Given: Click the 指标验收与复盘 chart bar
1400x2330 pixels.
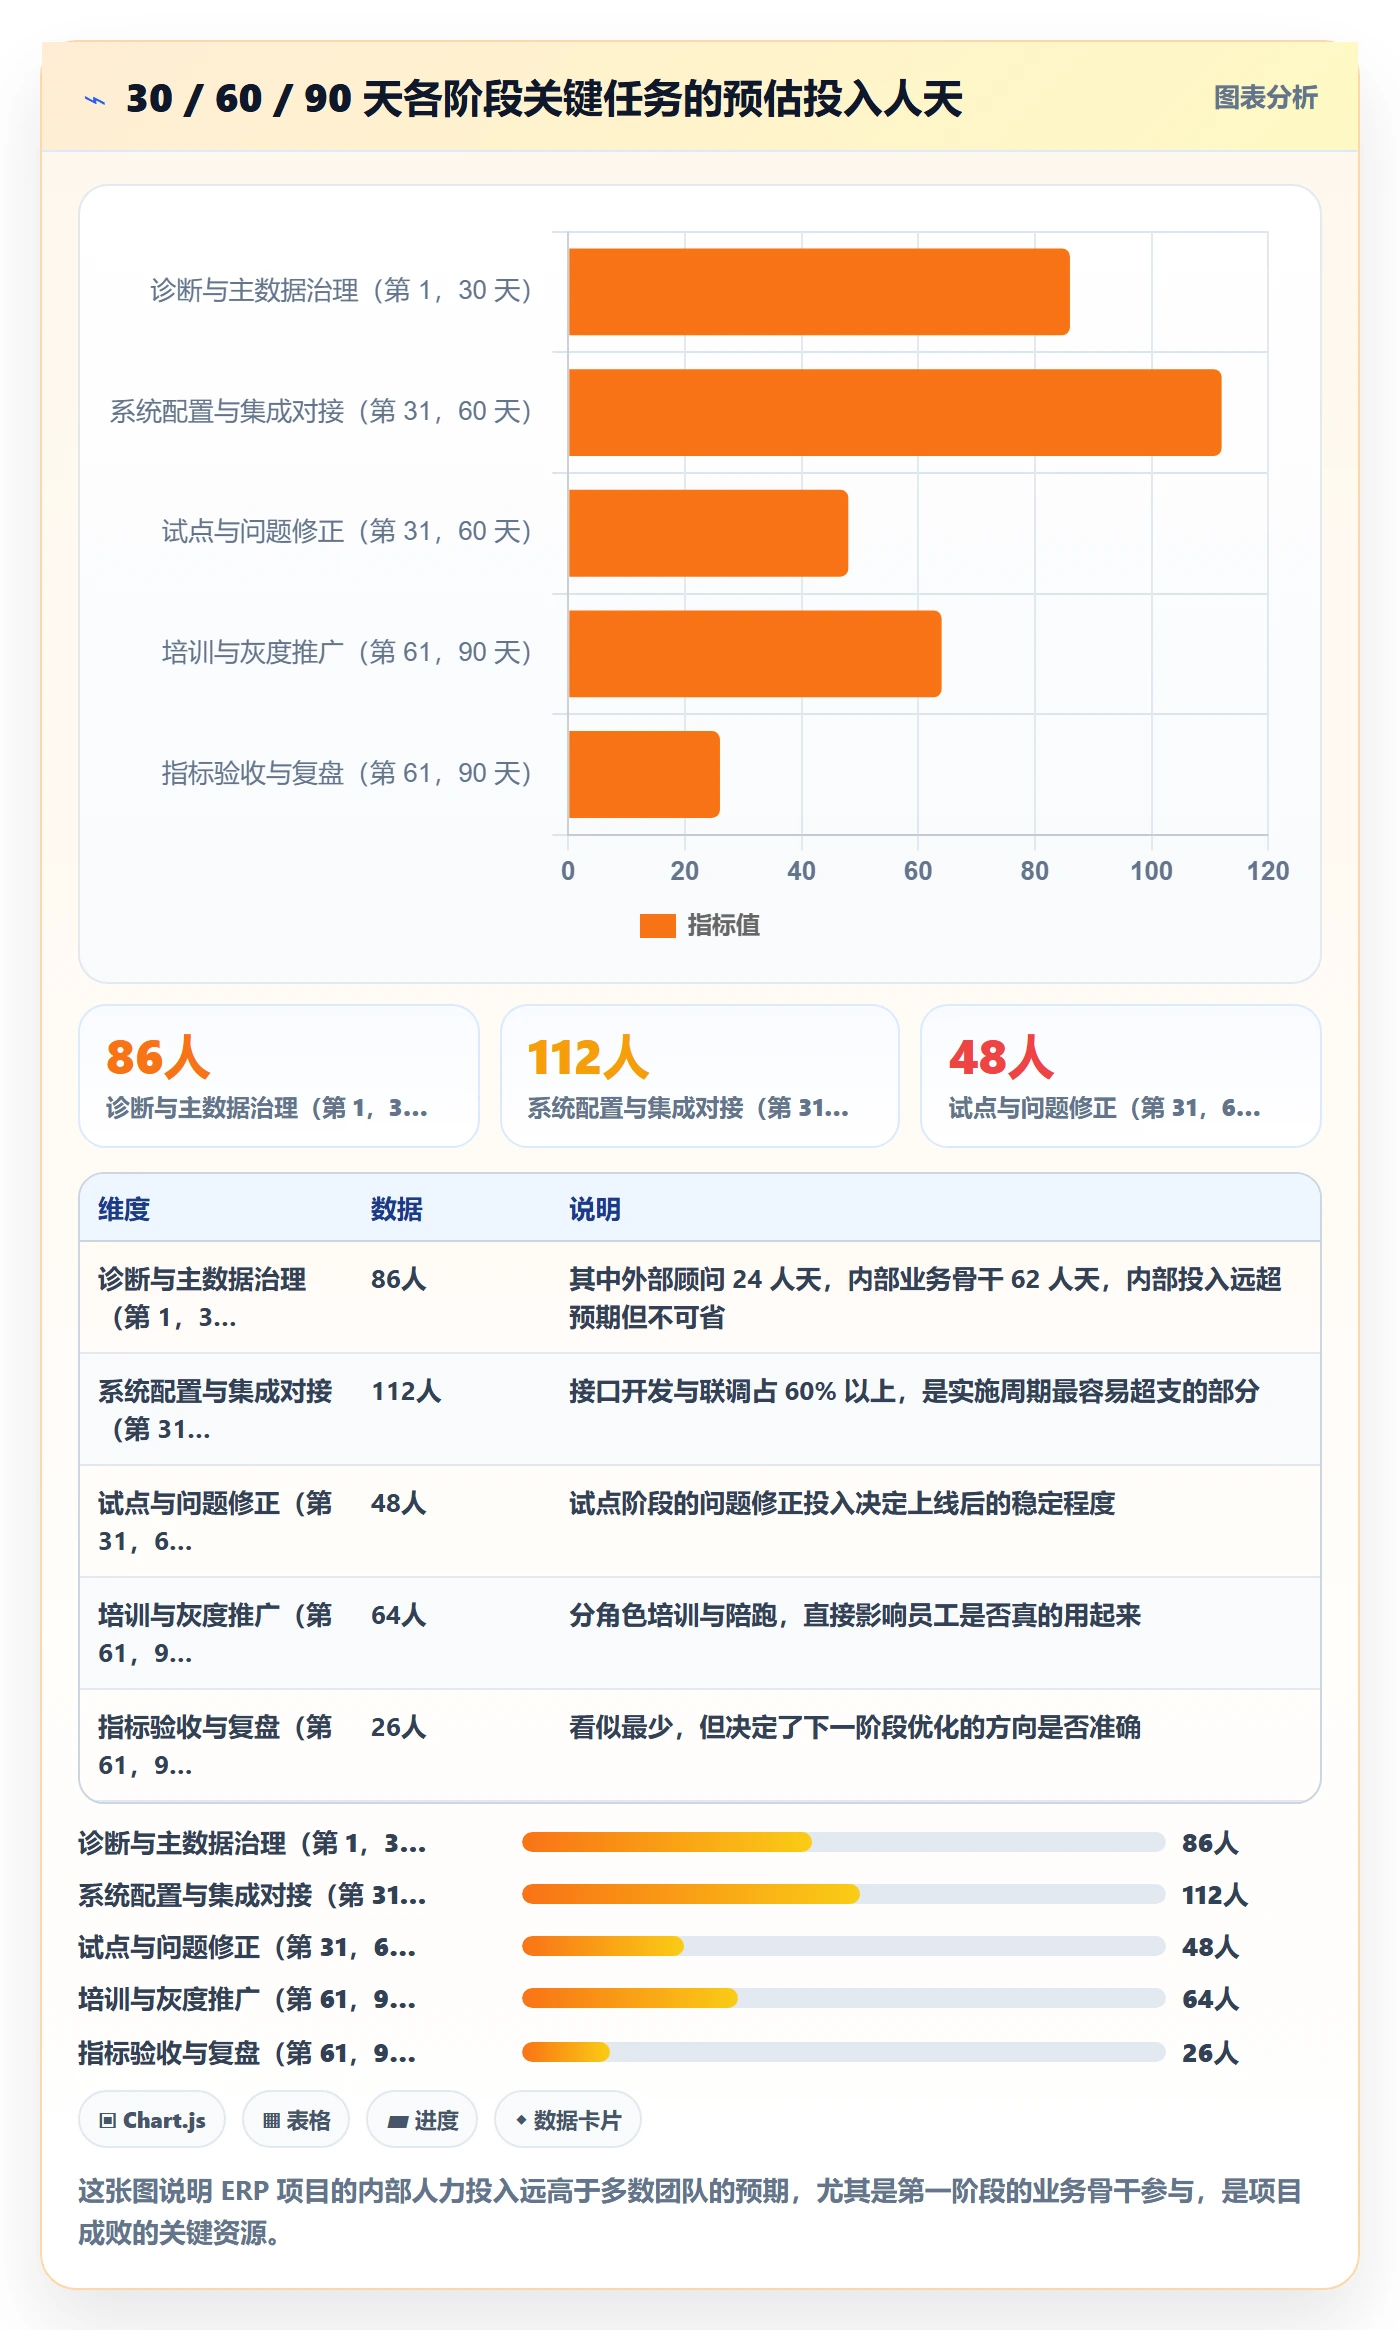Looking at the screenshot, I should [644, 774].
